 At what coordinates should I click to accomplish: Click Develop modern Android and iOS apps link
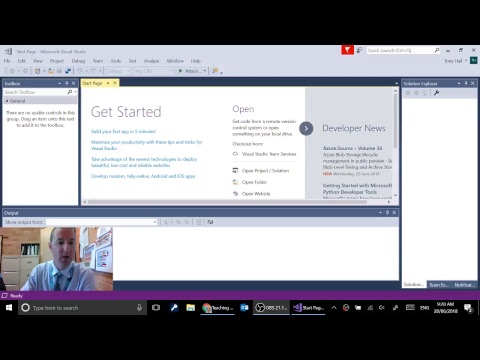point(143,176)
